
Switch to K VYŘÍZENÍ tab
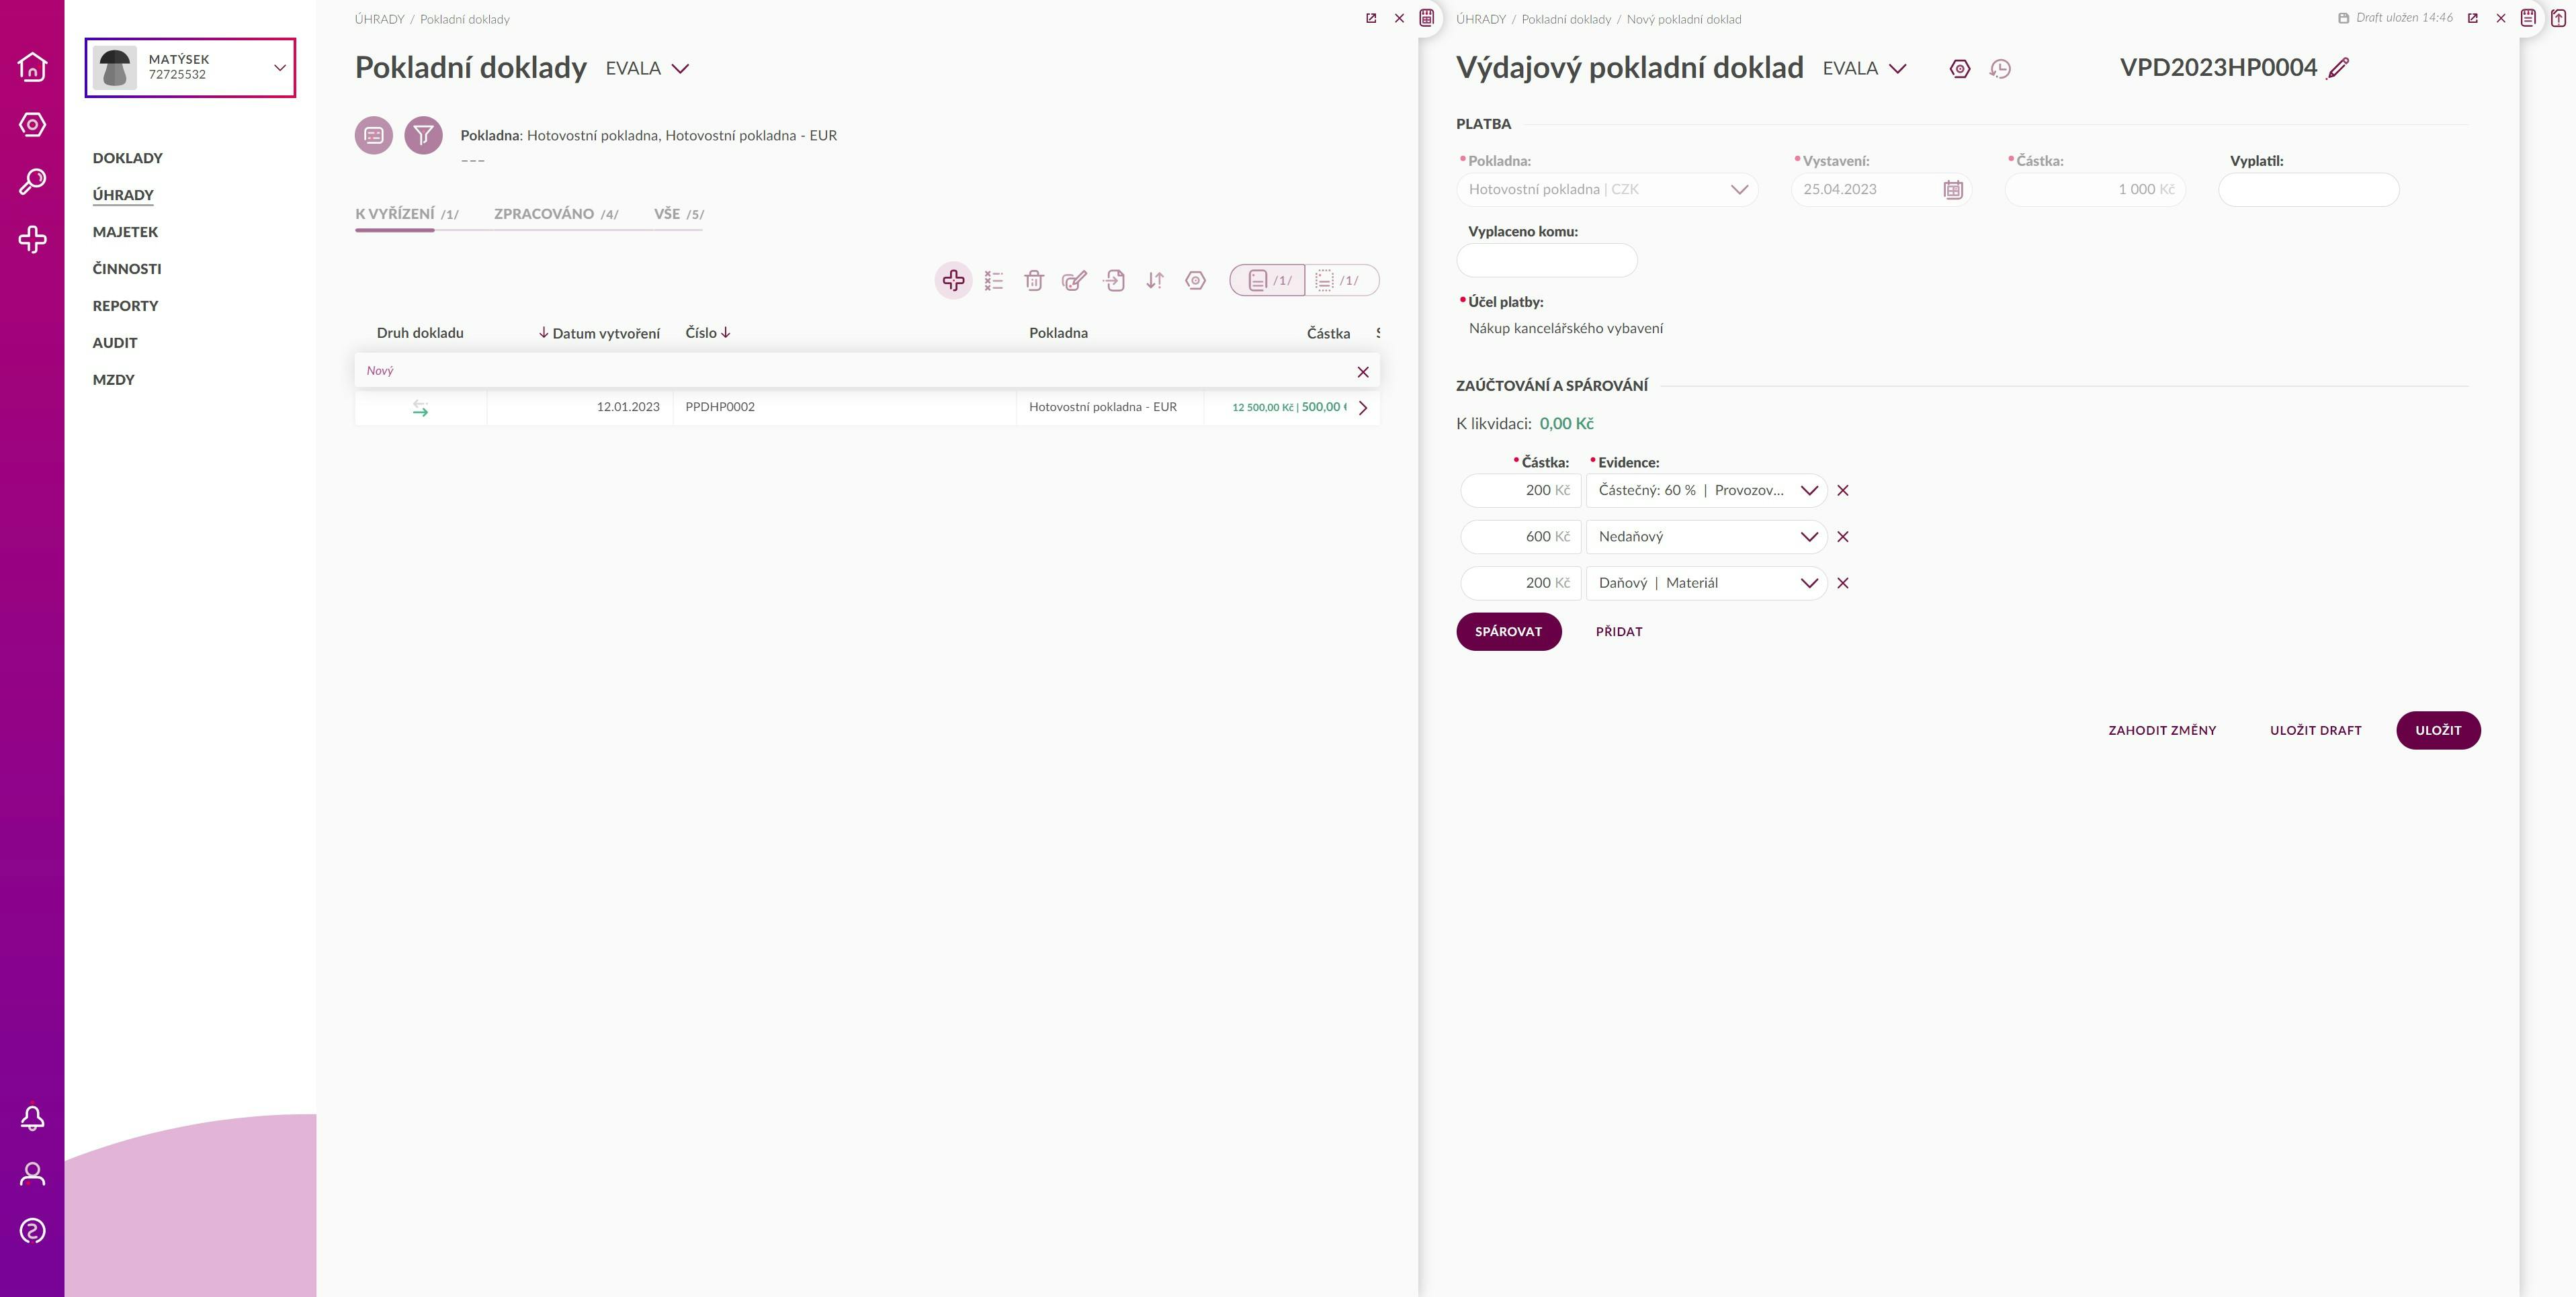coord(406,214)
